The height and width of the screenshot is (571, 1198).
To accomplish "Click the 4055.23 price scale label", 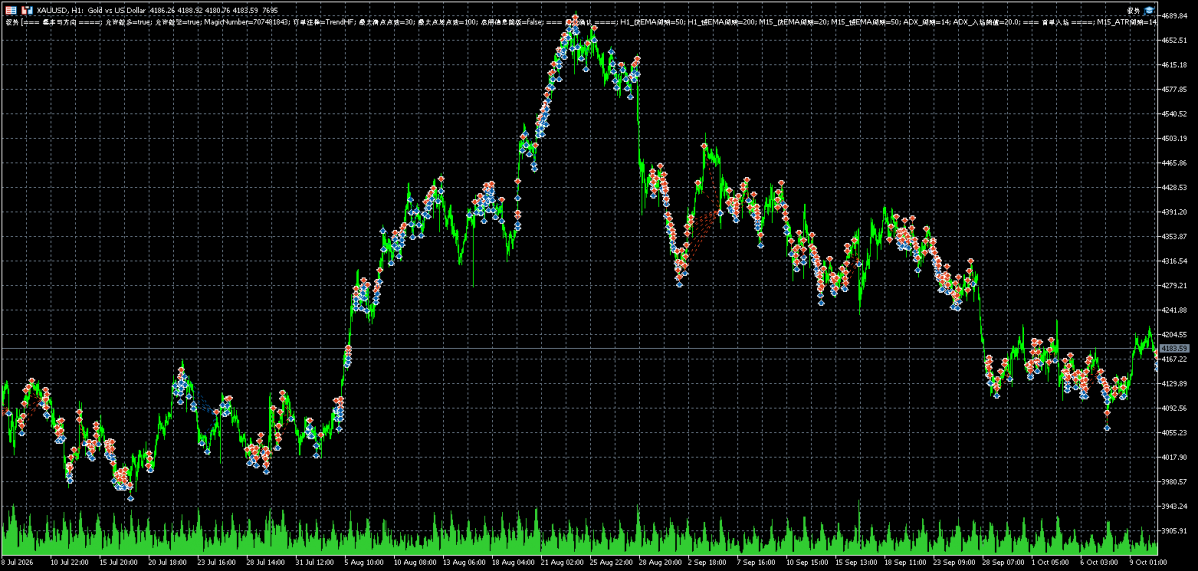I will [x=1174, y=433].
